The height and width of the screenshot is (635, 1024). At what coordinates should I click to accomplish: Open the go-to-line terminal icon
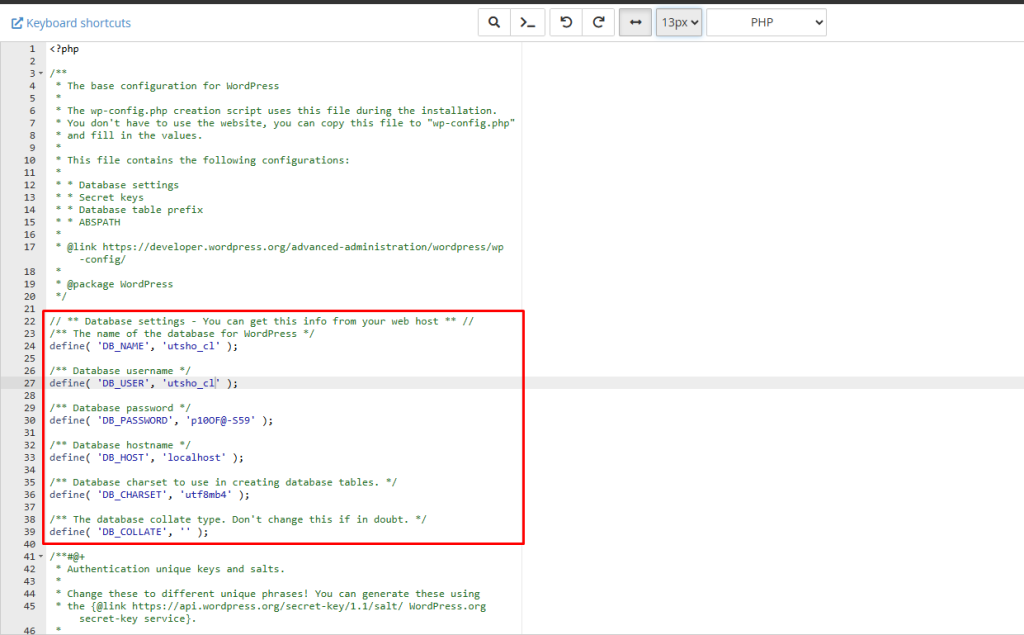(x=528, y=22)
